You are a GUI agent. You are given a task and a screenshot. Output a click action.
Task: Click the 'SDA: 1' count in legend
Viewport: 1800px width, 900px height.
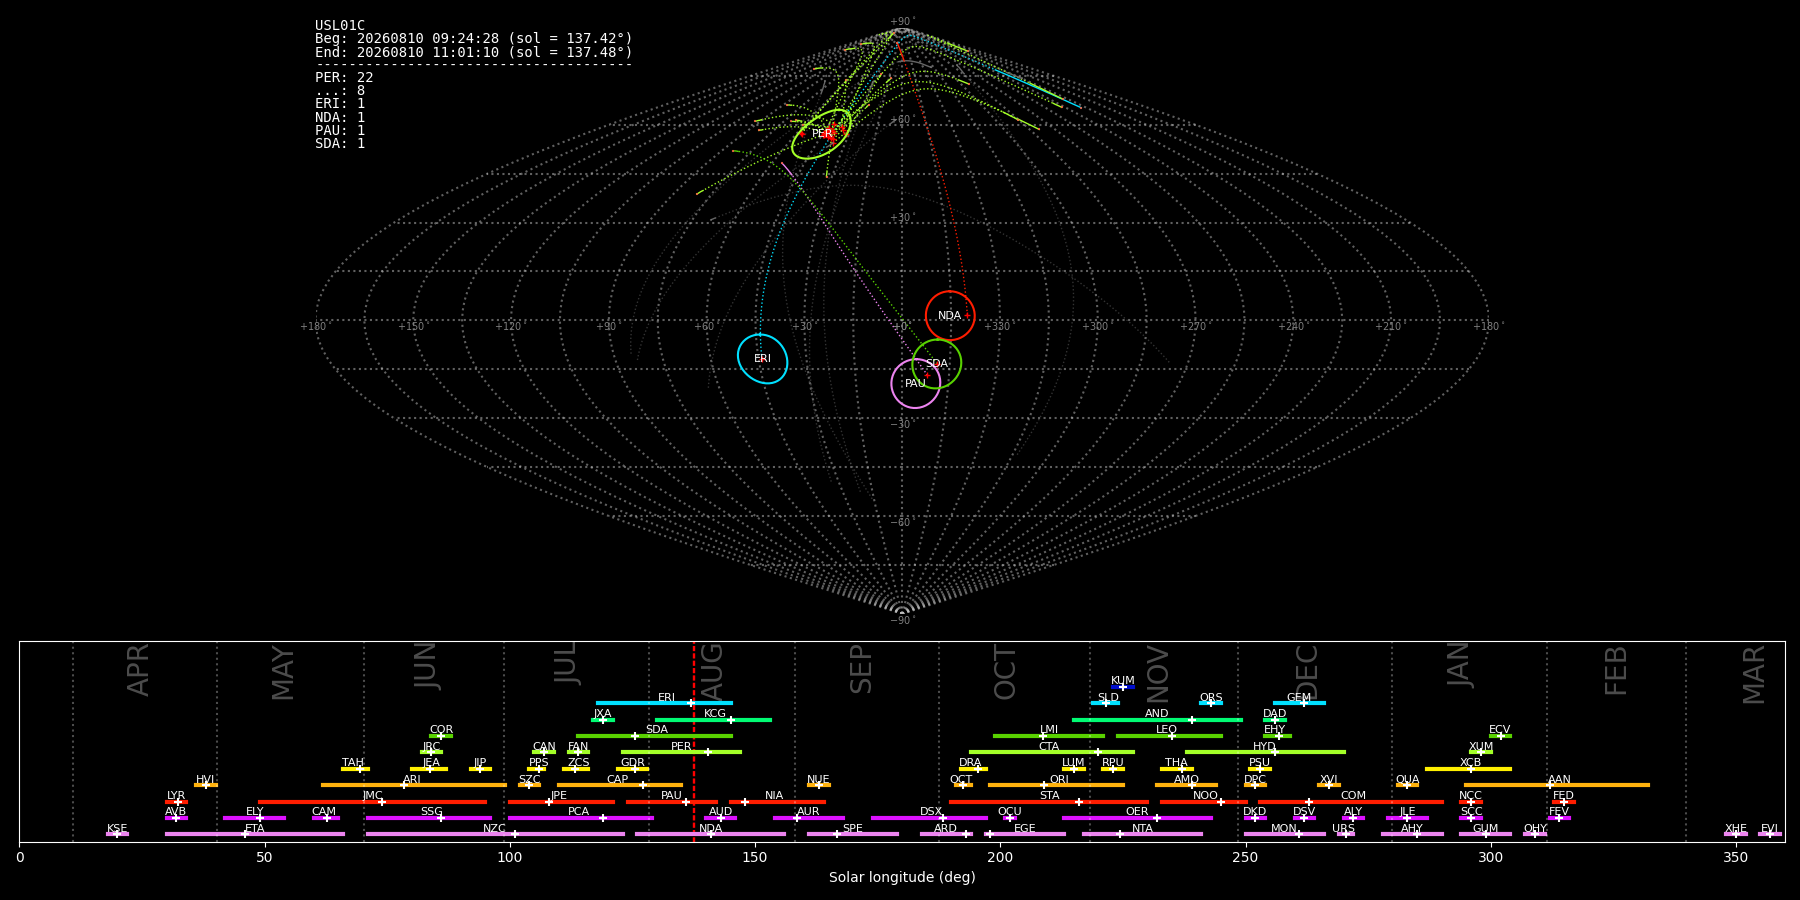(x=340, y=143)
